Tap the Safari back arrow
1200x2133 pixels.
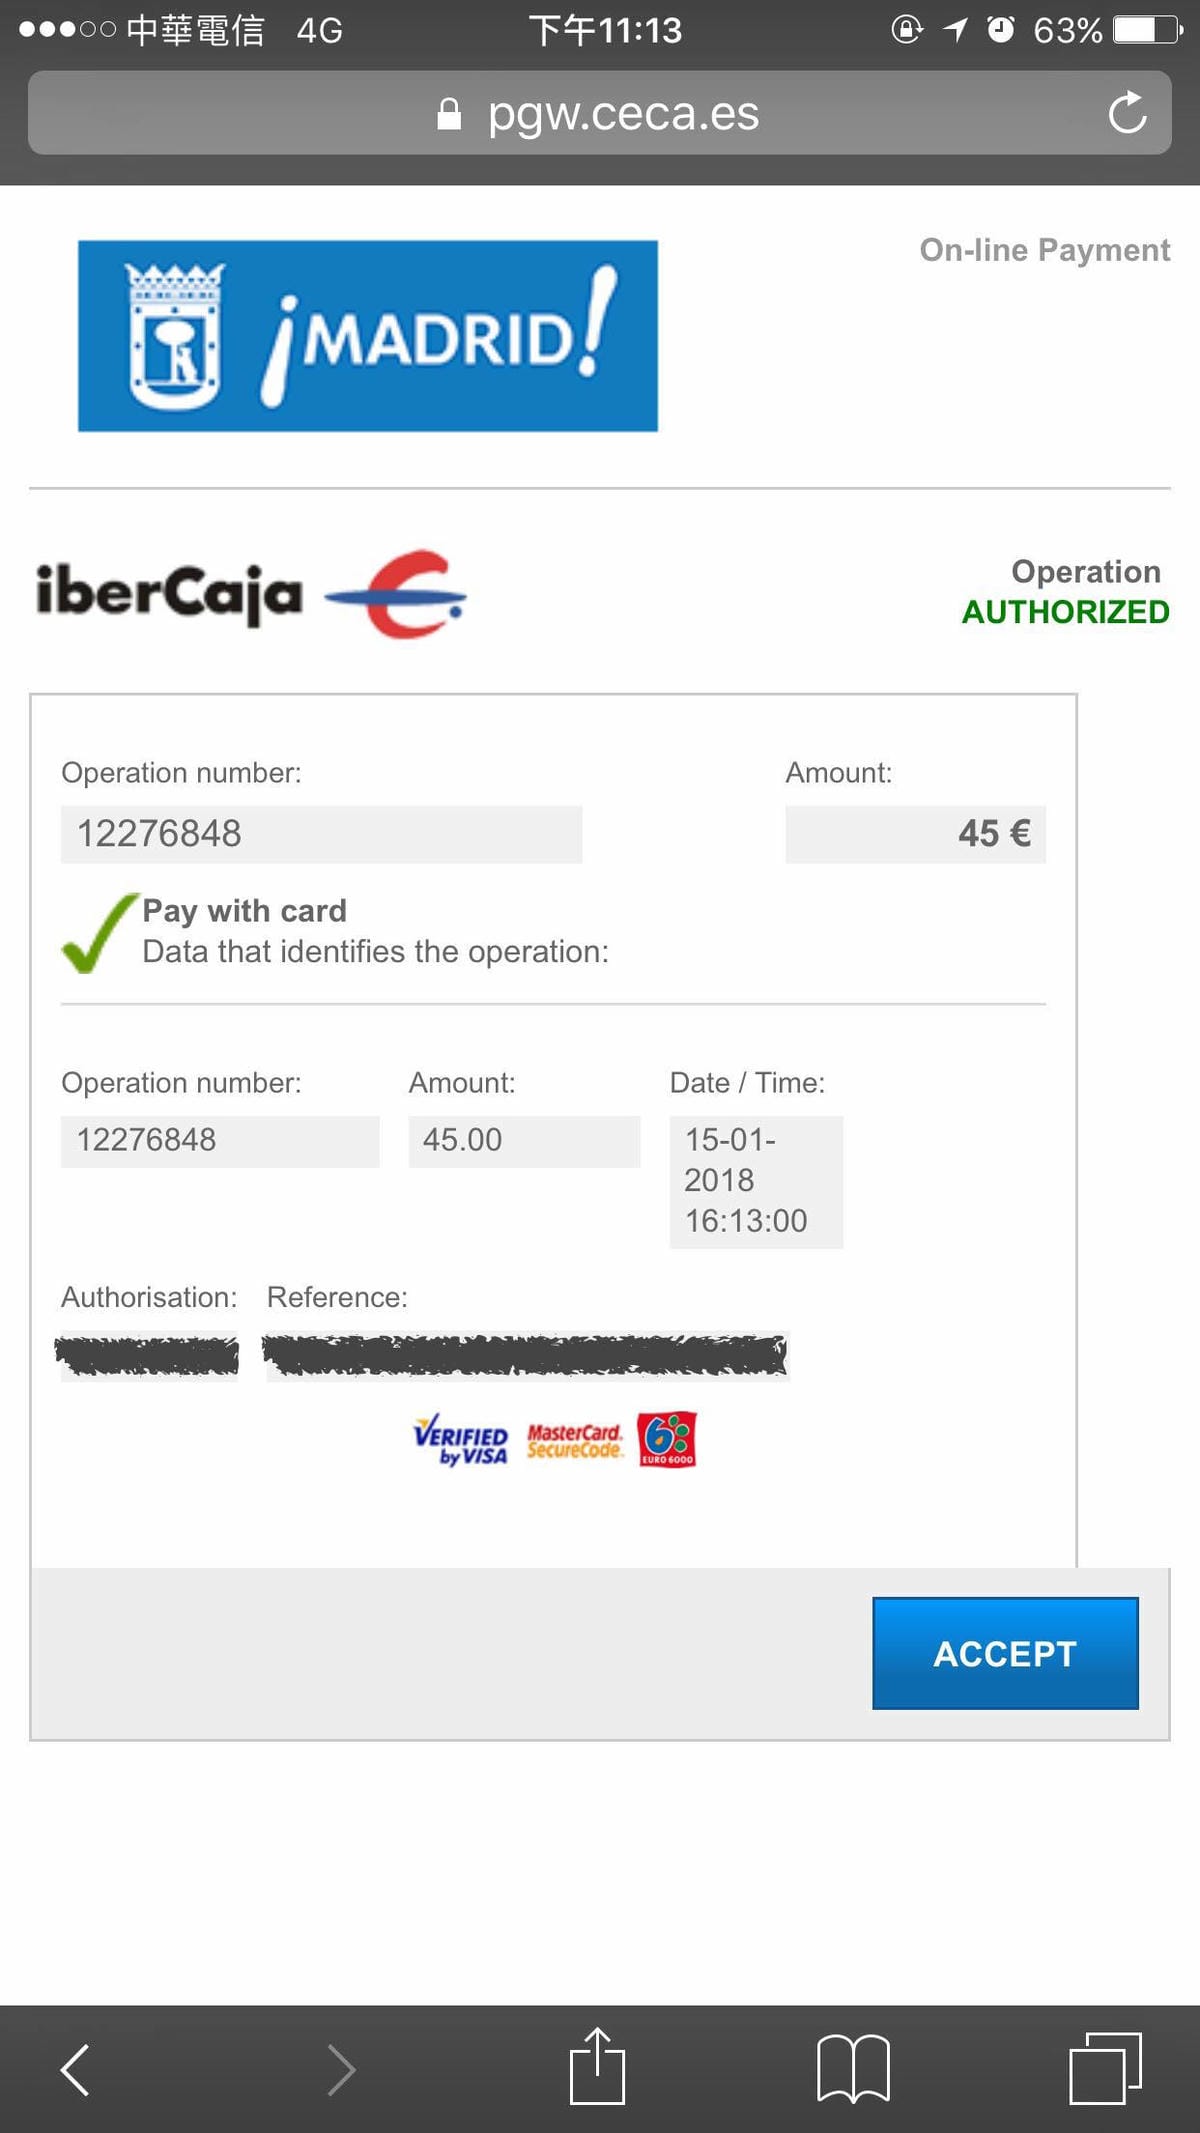76,2069
